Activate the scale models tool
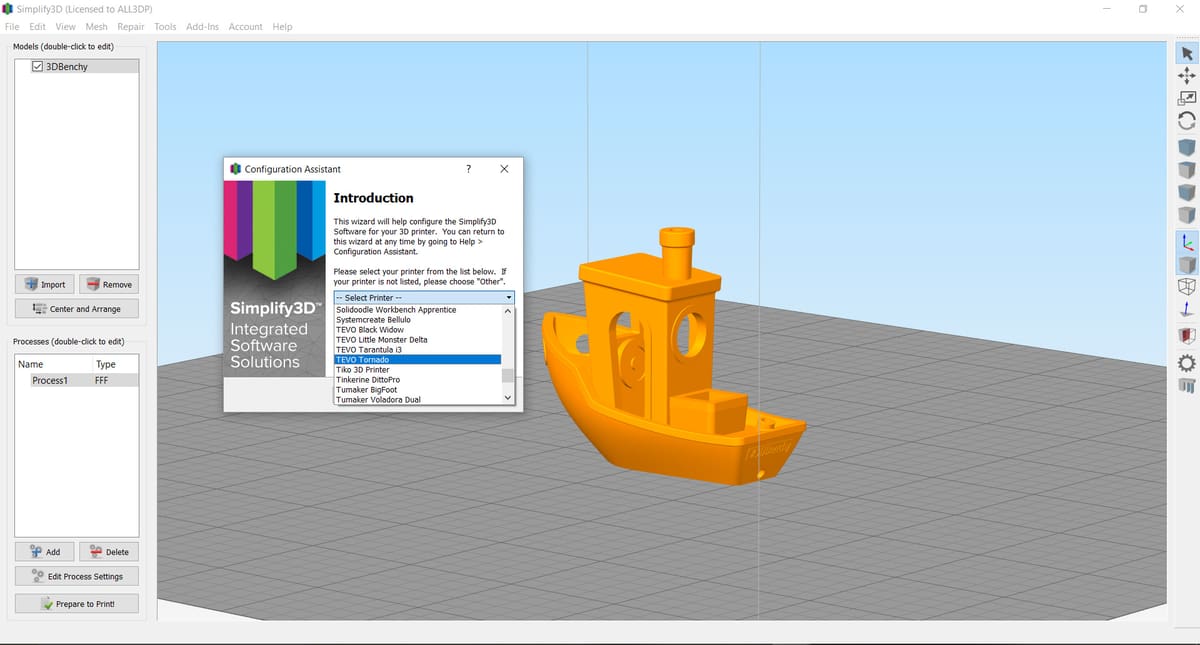Screen dimensions: 1200x645 pos(1187,98)
